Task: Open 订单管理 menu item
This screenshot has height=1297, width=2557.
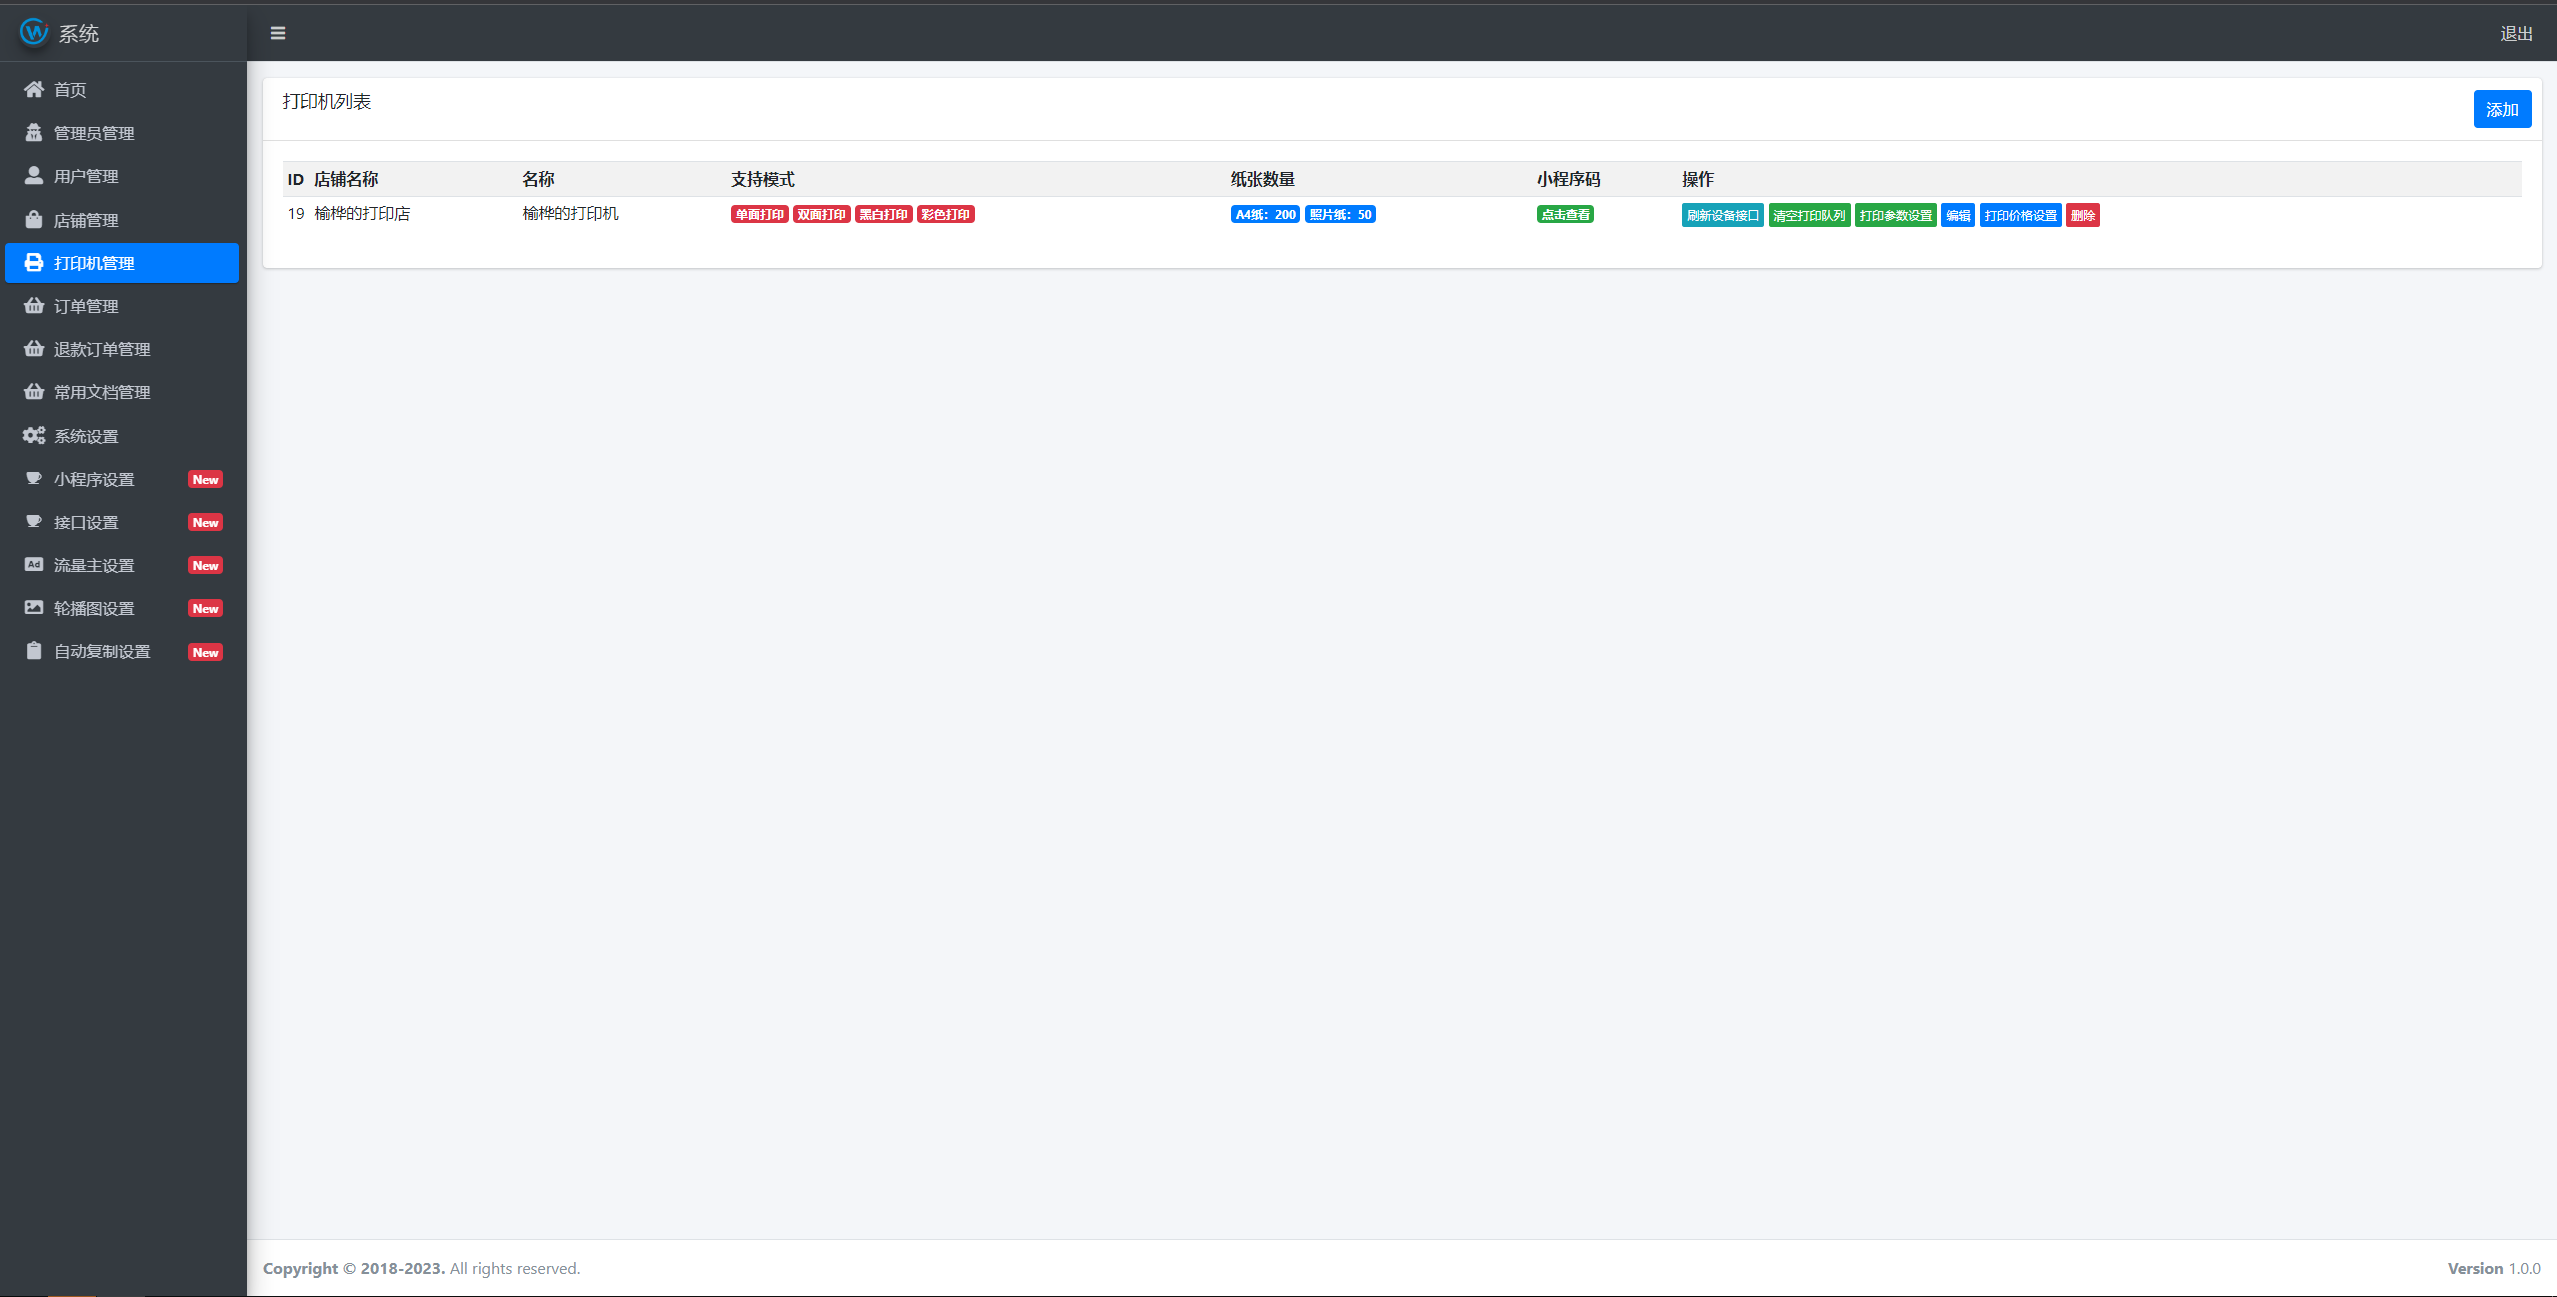Action: (x=122, y=306)
